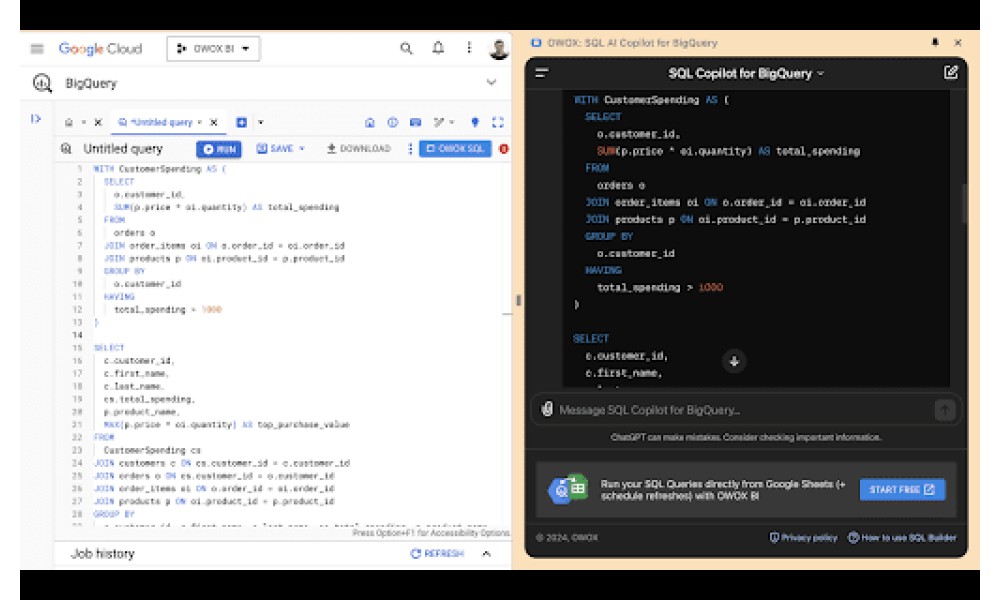This screenshot has width=1000, height=600.
Task: Open the three-dot more options in the query toolbar
Action: pyautogui.click(x=410, y=149)
